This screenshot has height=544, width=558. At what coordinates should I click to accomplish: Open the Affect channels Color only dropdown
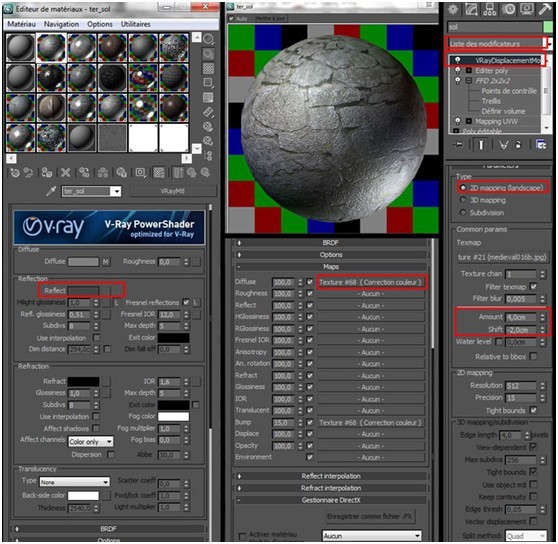tap(91, 442)
